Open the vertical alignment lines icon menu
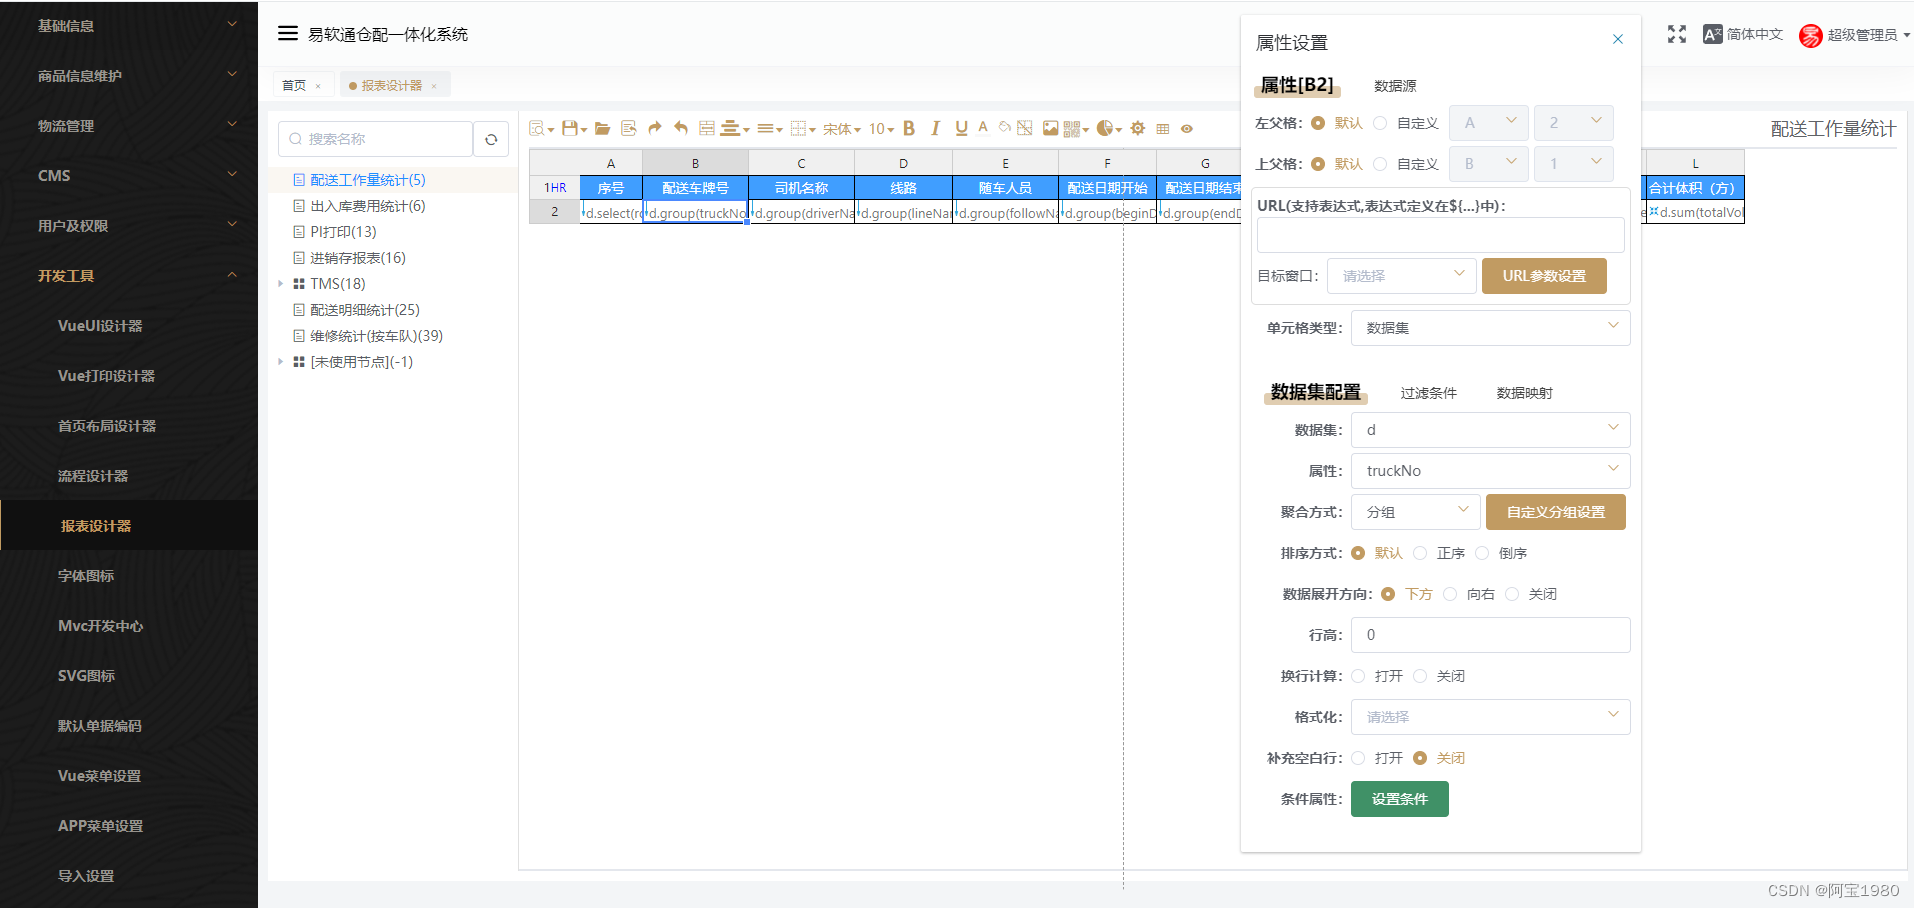The height and width of the screenshot is (908, 1914). (769, 128)
